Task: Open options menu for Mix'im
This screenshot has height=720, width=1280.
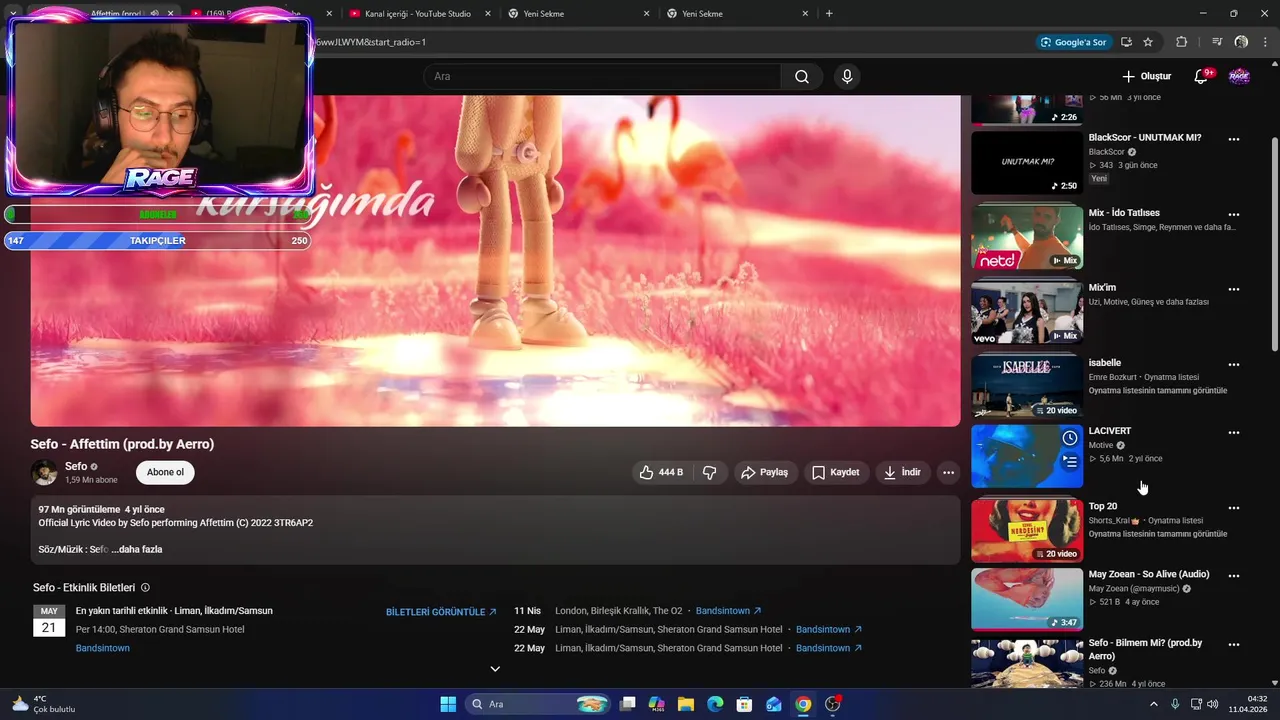Action: click(x=1234, y=289)
